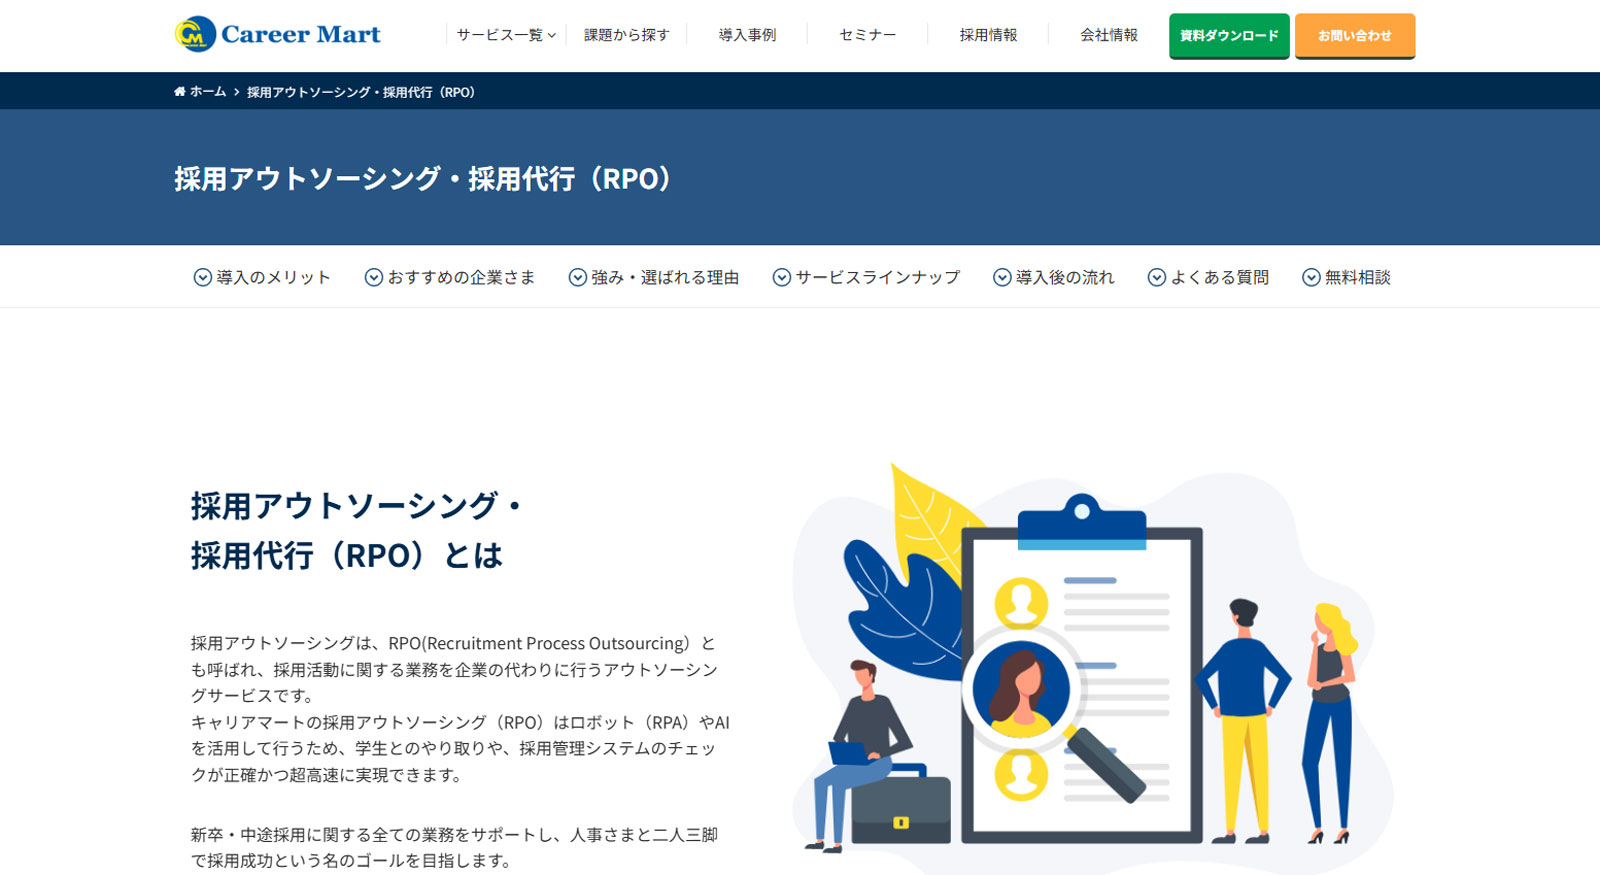
Task: Click the circled arrow icon beside 導入のメリット
Action: coord(202,278)
